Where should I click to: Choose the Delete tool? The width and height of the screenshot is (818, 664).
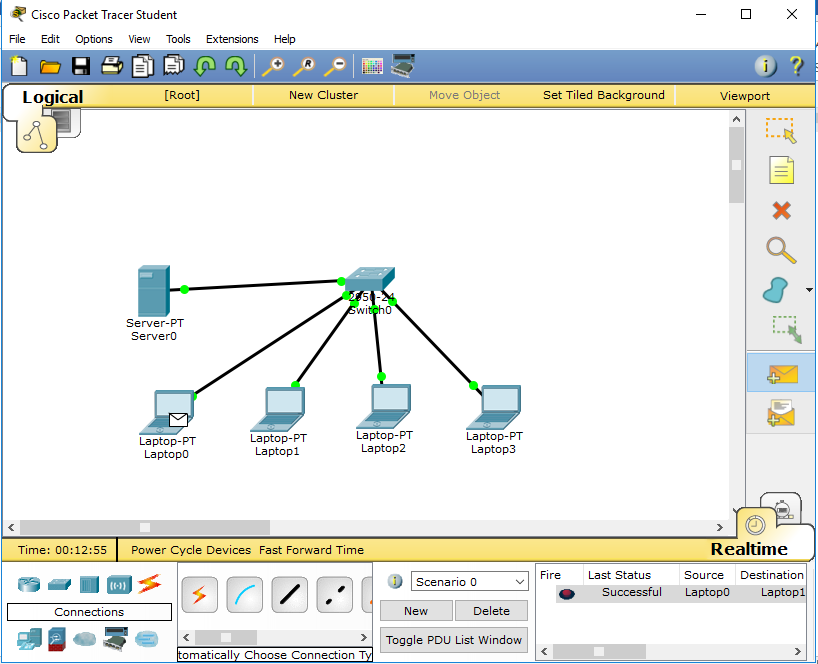(x=781, y=210)
